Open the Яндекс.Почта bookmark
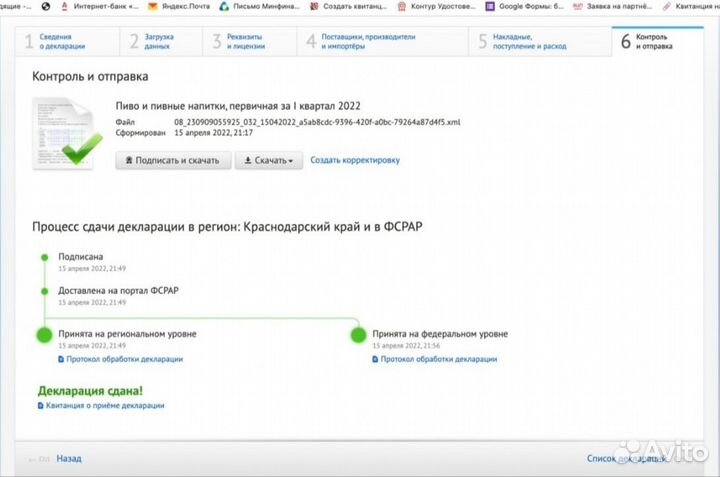 pos(179,6)
